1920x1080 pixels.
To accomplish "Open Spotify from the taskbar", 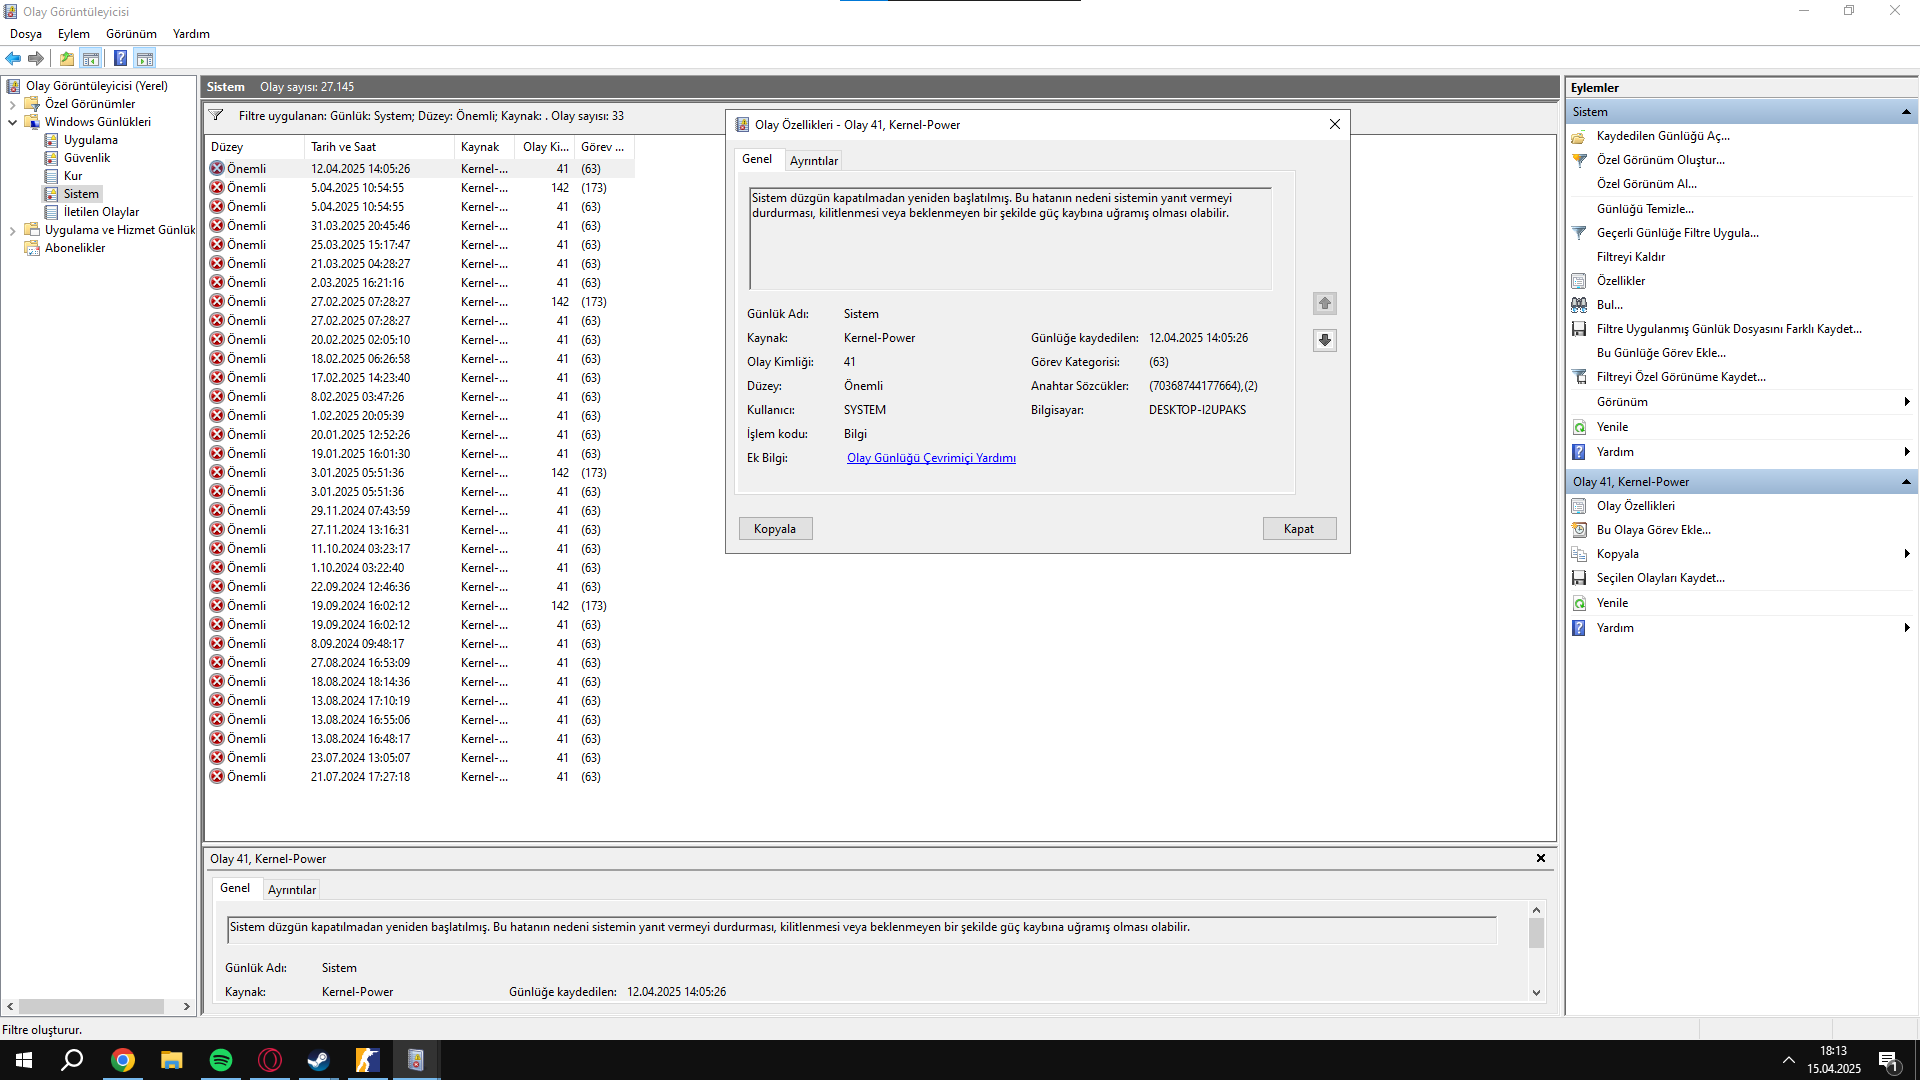I will click(x=221, y=1060).
